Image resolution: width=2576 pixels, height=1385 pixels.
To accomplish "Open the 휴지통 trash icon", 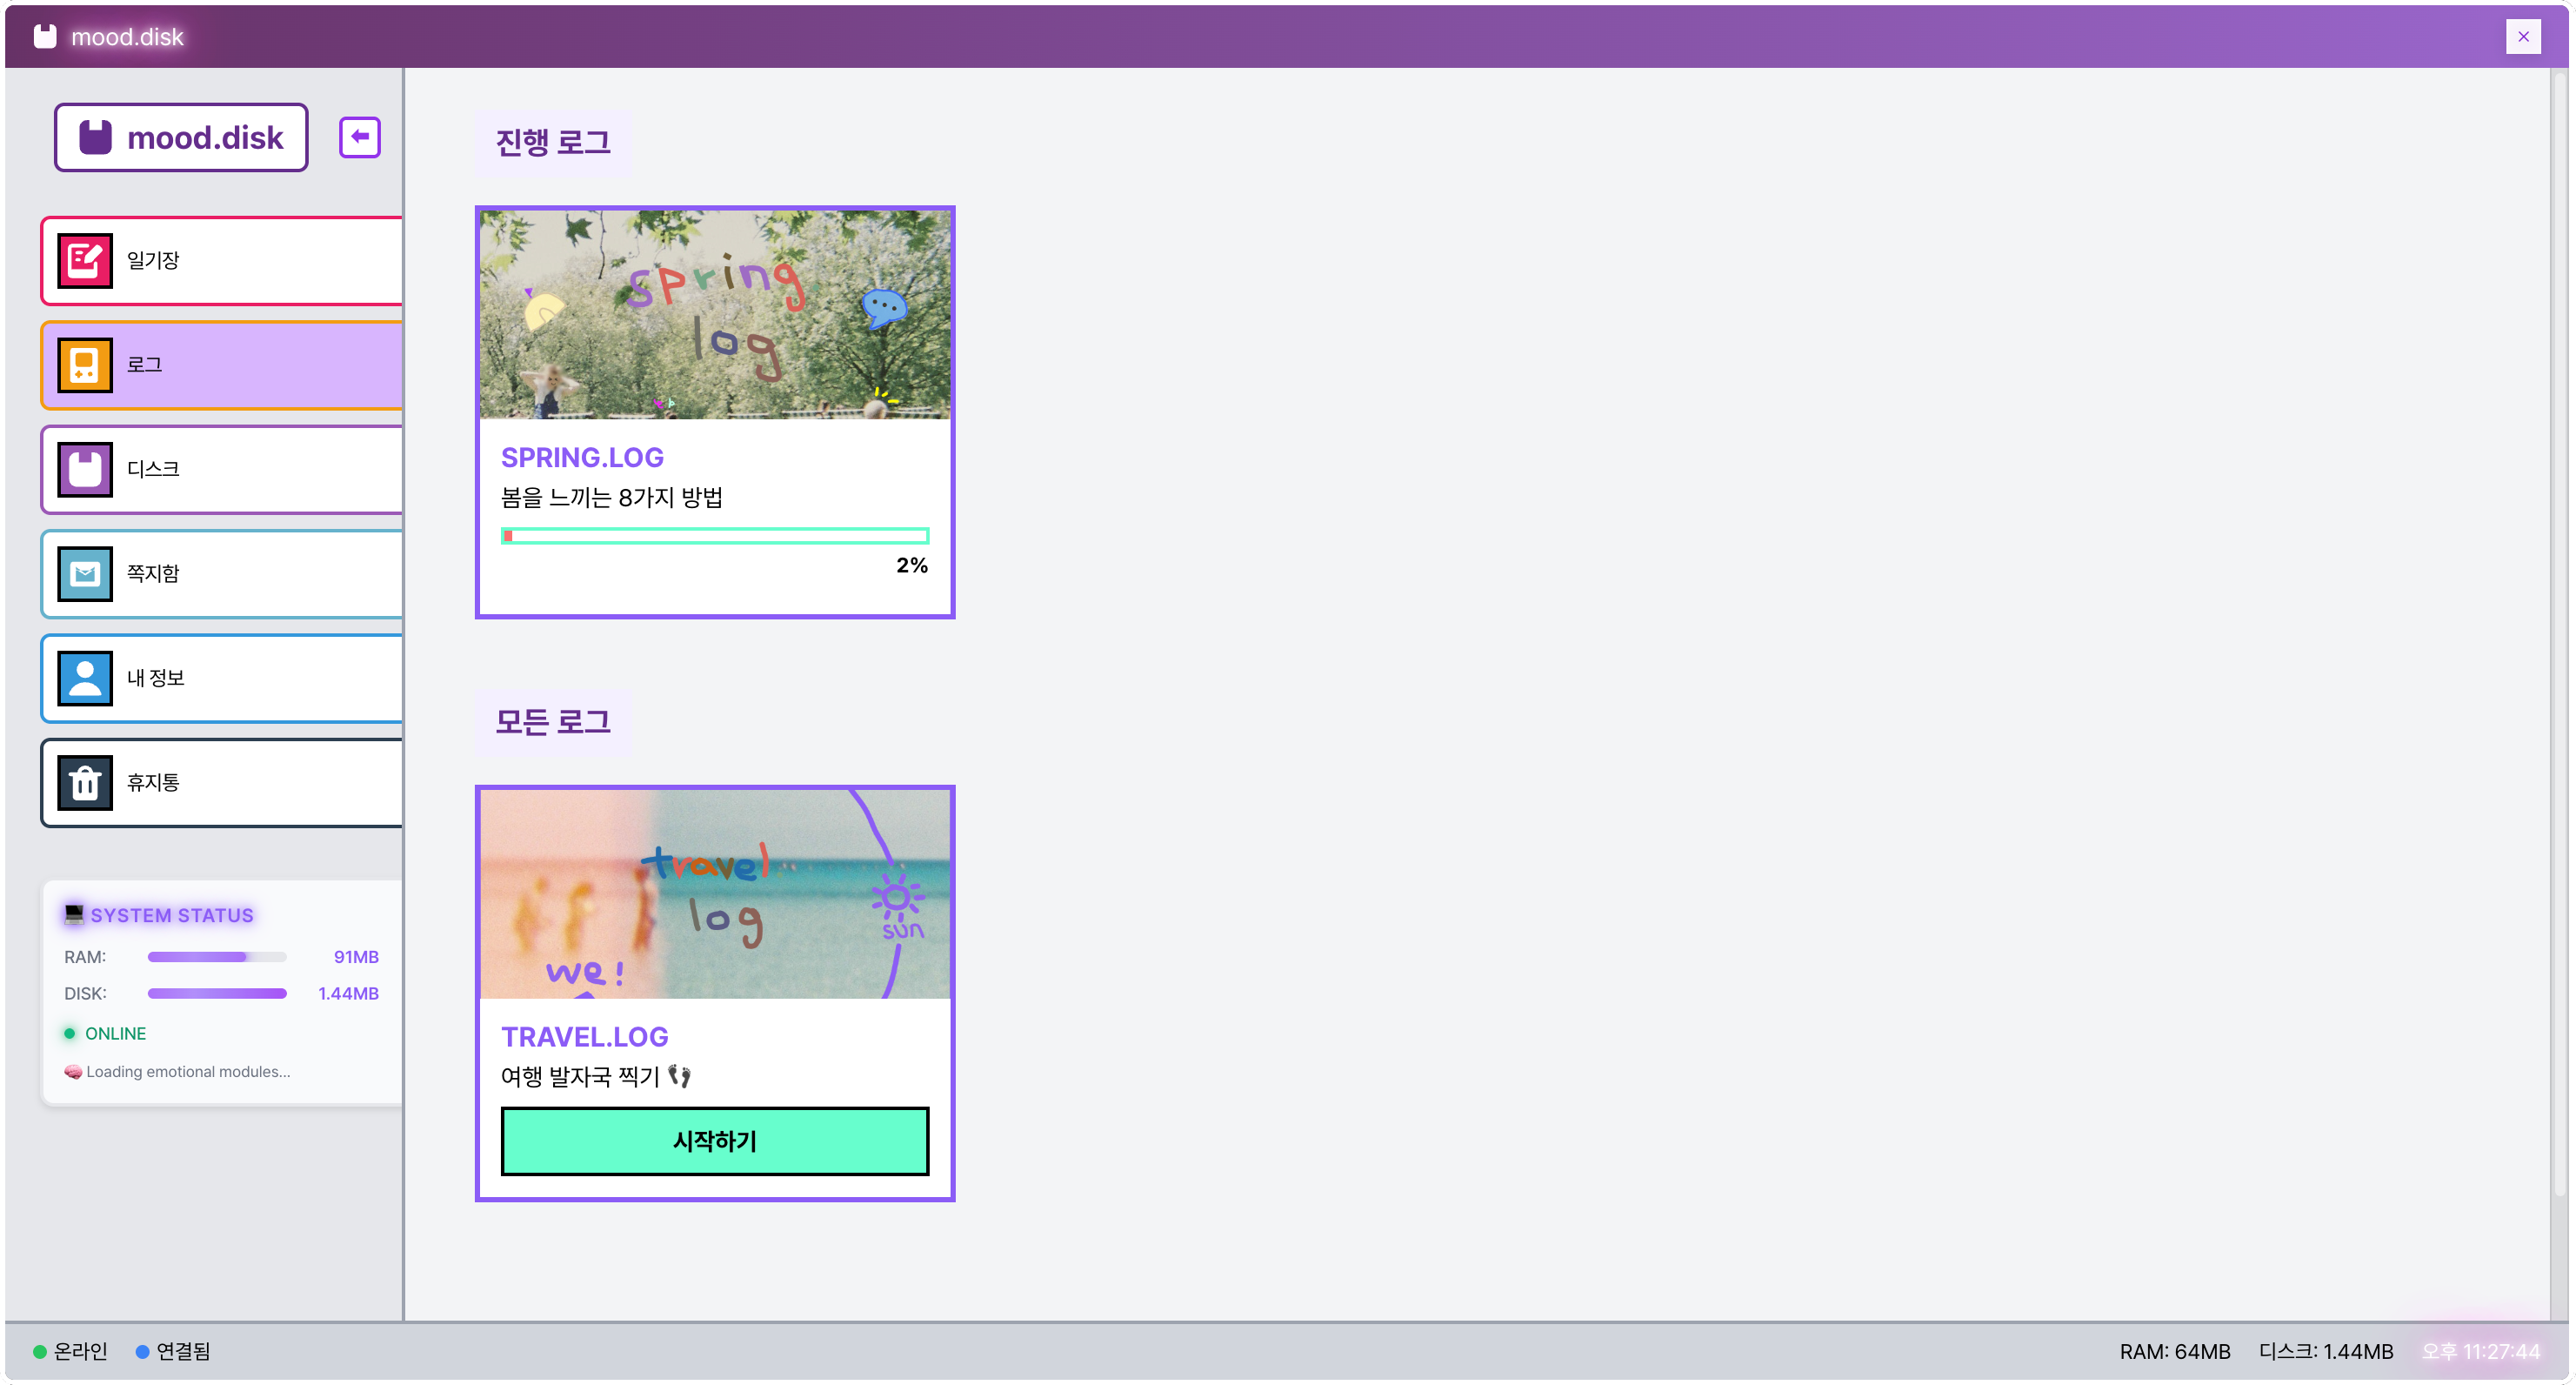I will point(85,783).
